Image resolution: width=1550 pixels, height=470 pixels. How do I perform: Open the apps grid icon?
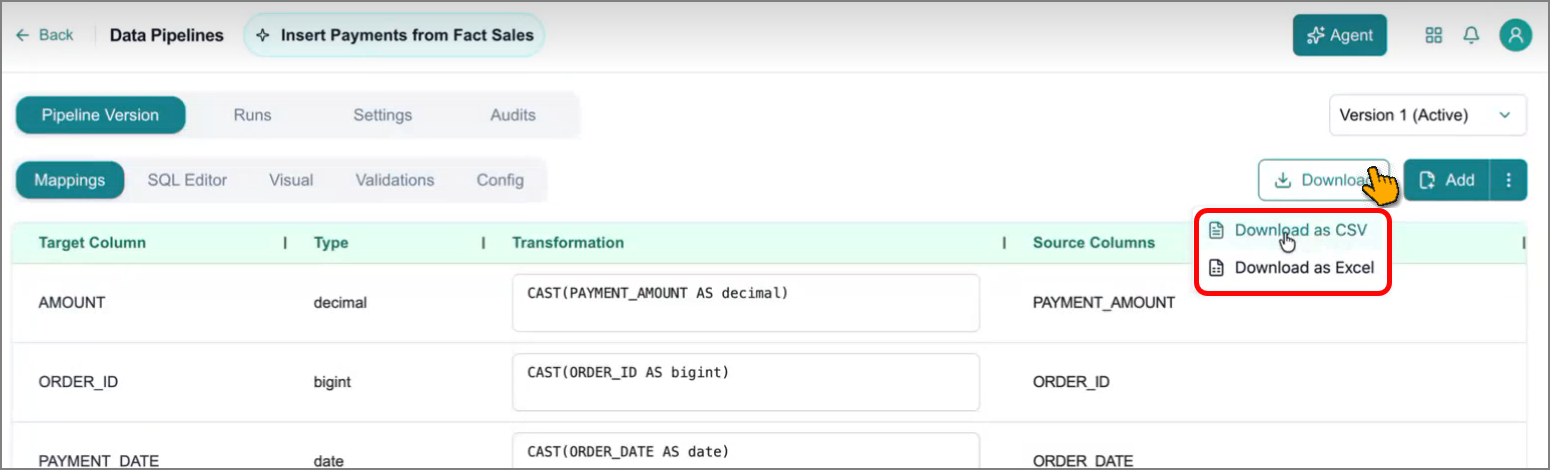pos(1433,35)
